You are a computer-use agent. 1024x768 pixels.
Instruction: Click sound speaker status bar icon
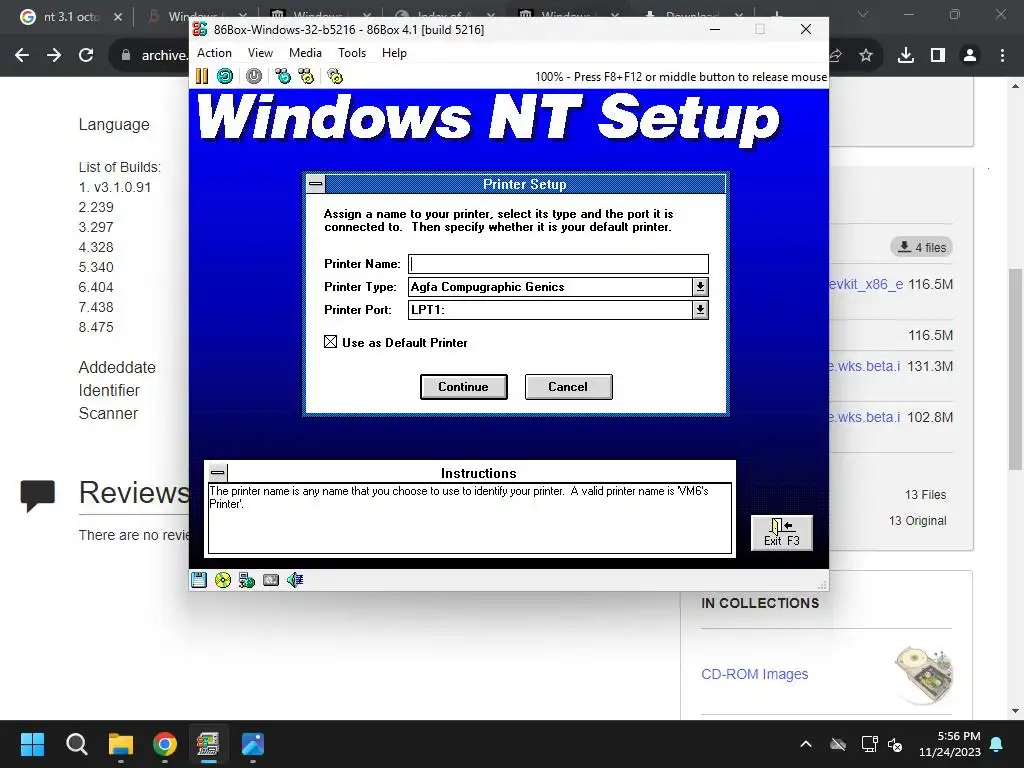295,580
